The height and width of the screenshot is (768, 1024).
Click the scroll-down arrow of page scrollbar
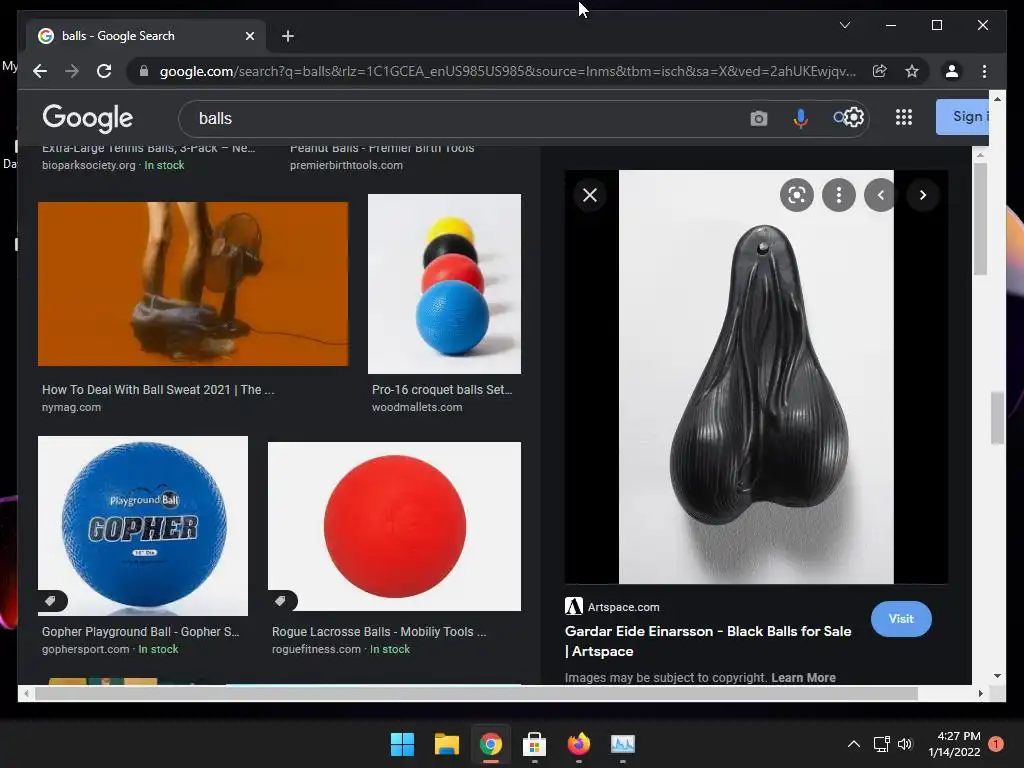click(997, 676)
